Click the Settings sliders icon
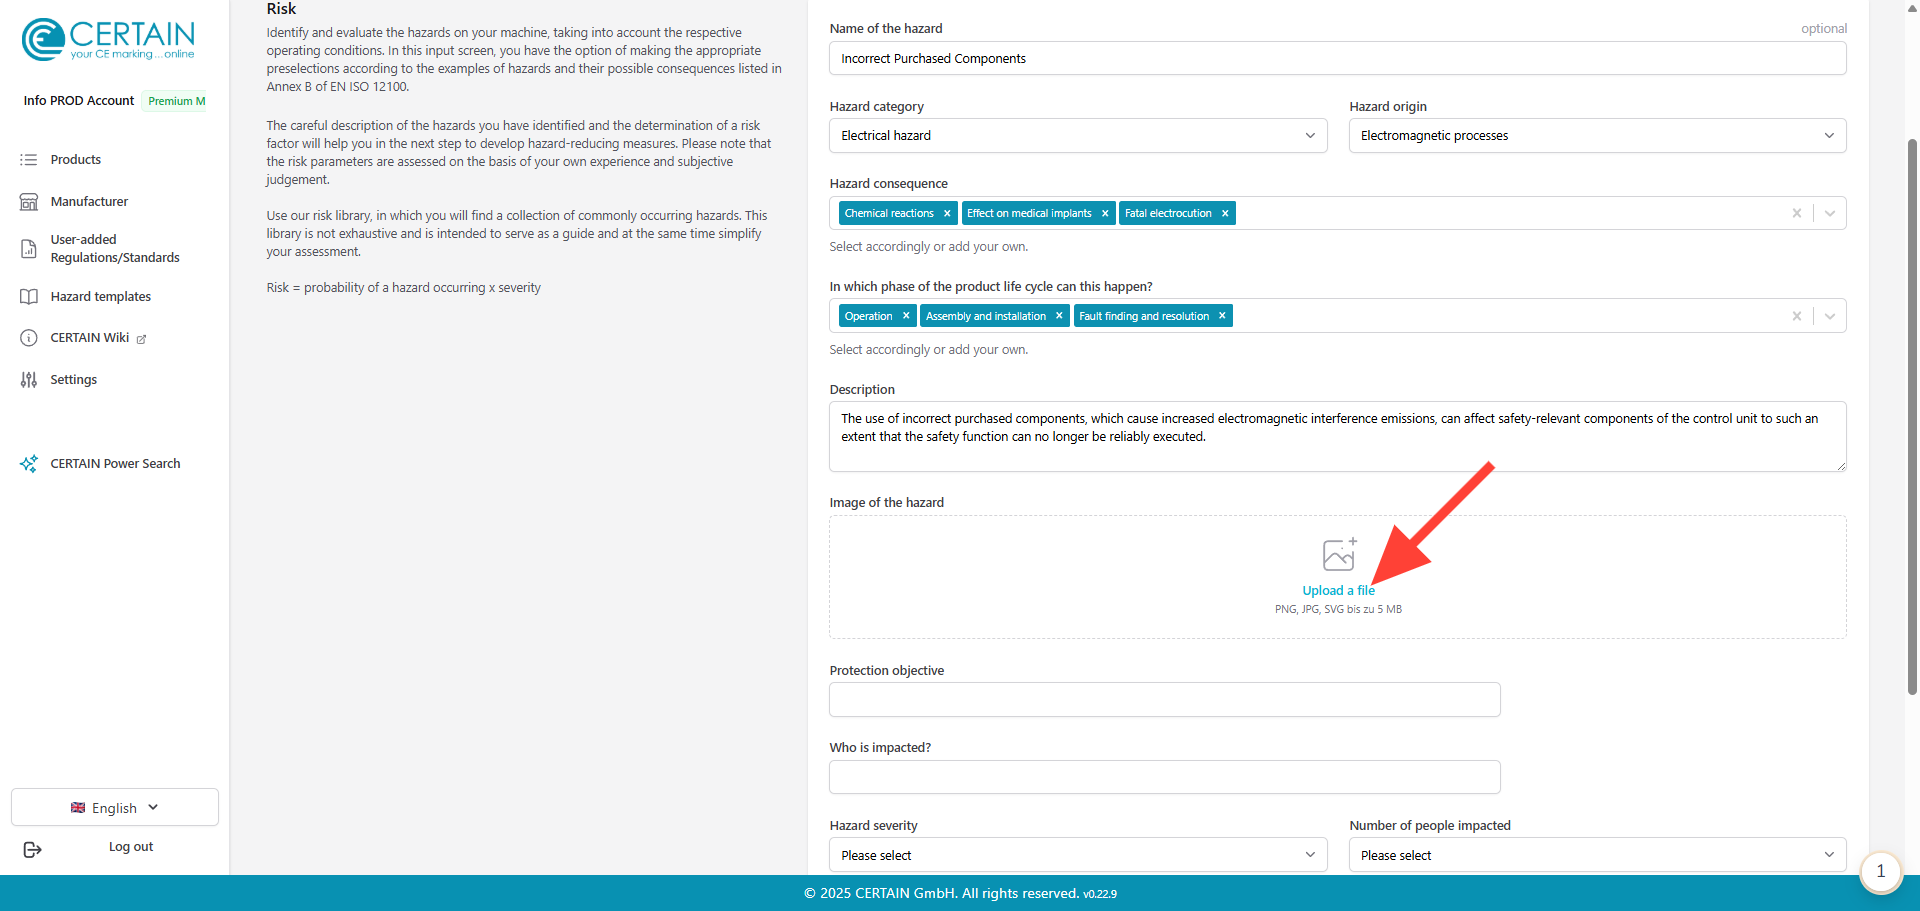This screenshot has width=1920, height=911. click(29, 380)
